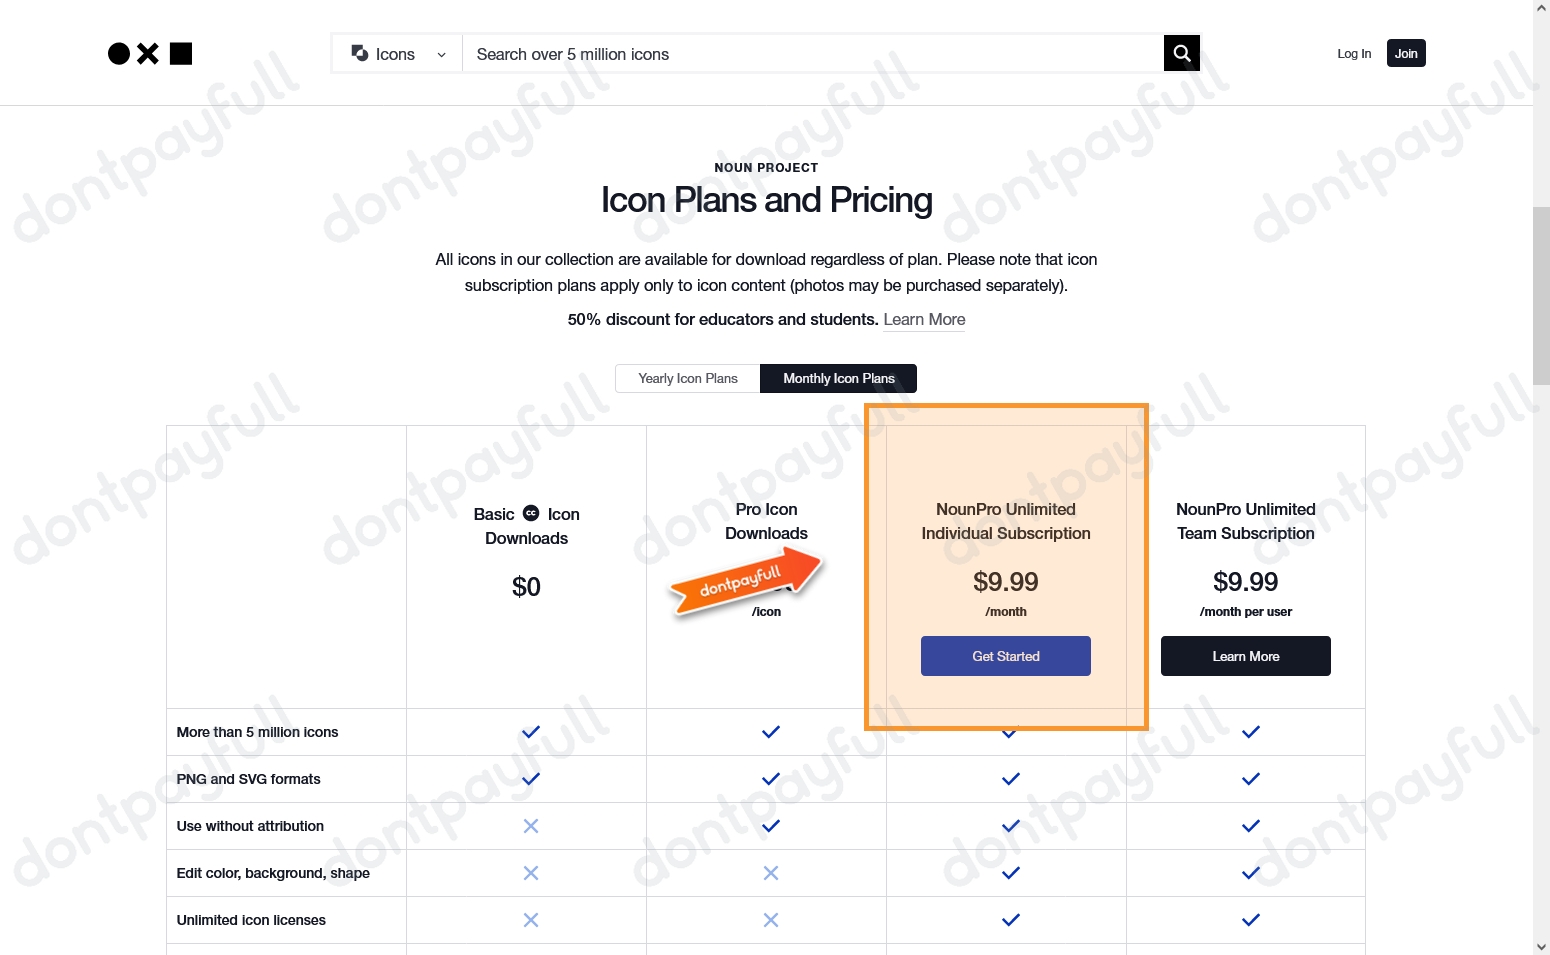Screen dimensions: 1550x955
Task: Click the scrollbar down arrow
Action: [1541, 946]
